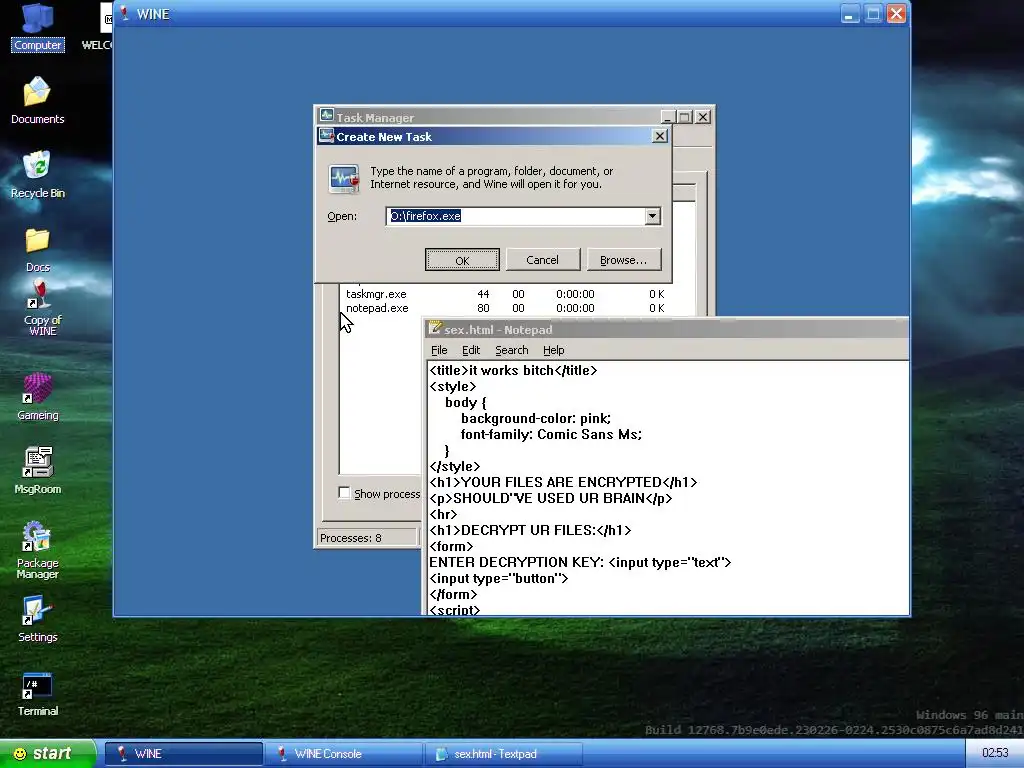Close the WINE window
Screen dimensions: 1024x768
click(x=897, y=14)
